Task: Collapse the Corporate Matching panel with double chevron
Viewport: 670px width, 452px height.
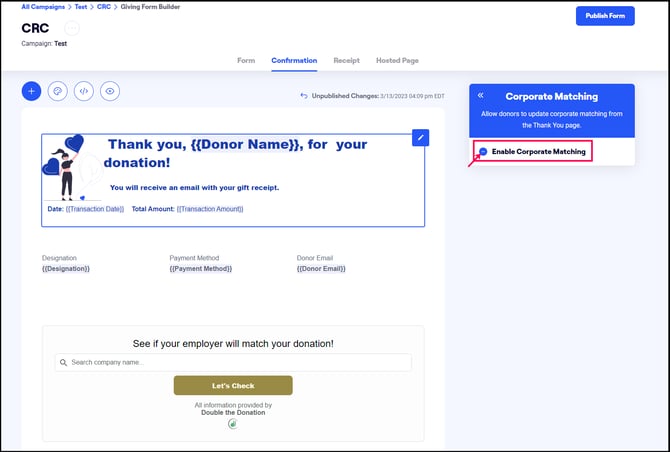Action: click(x=481, y=96)
